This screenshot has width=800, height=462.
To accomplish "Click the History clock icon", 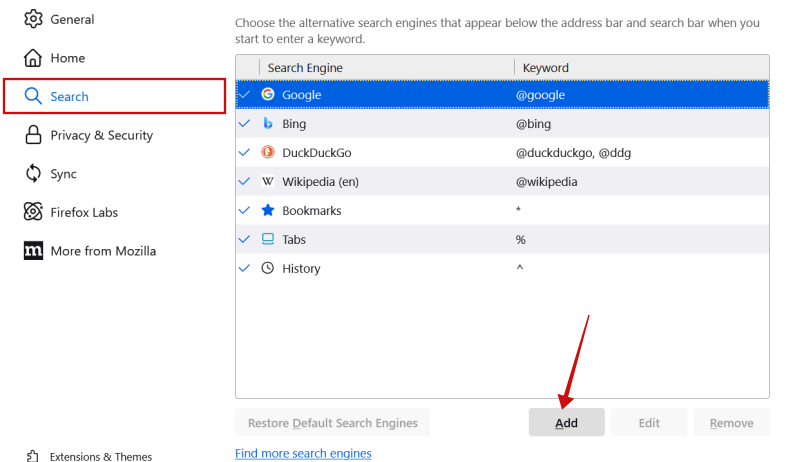I will pyautogui.click(x=268, y=268).
